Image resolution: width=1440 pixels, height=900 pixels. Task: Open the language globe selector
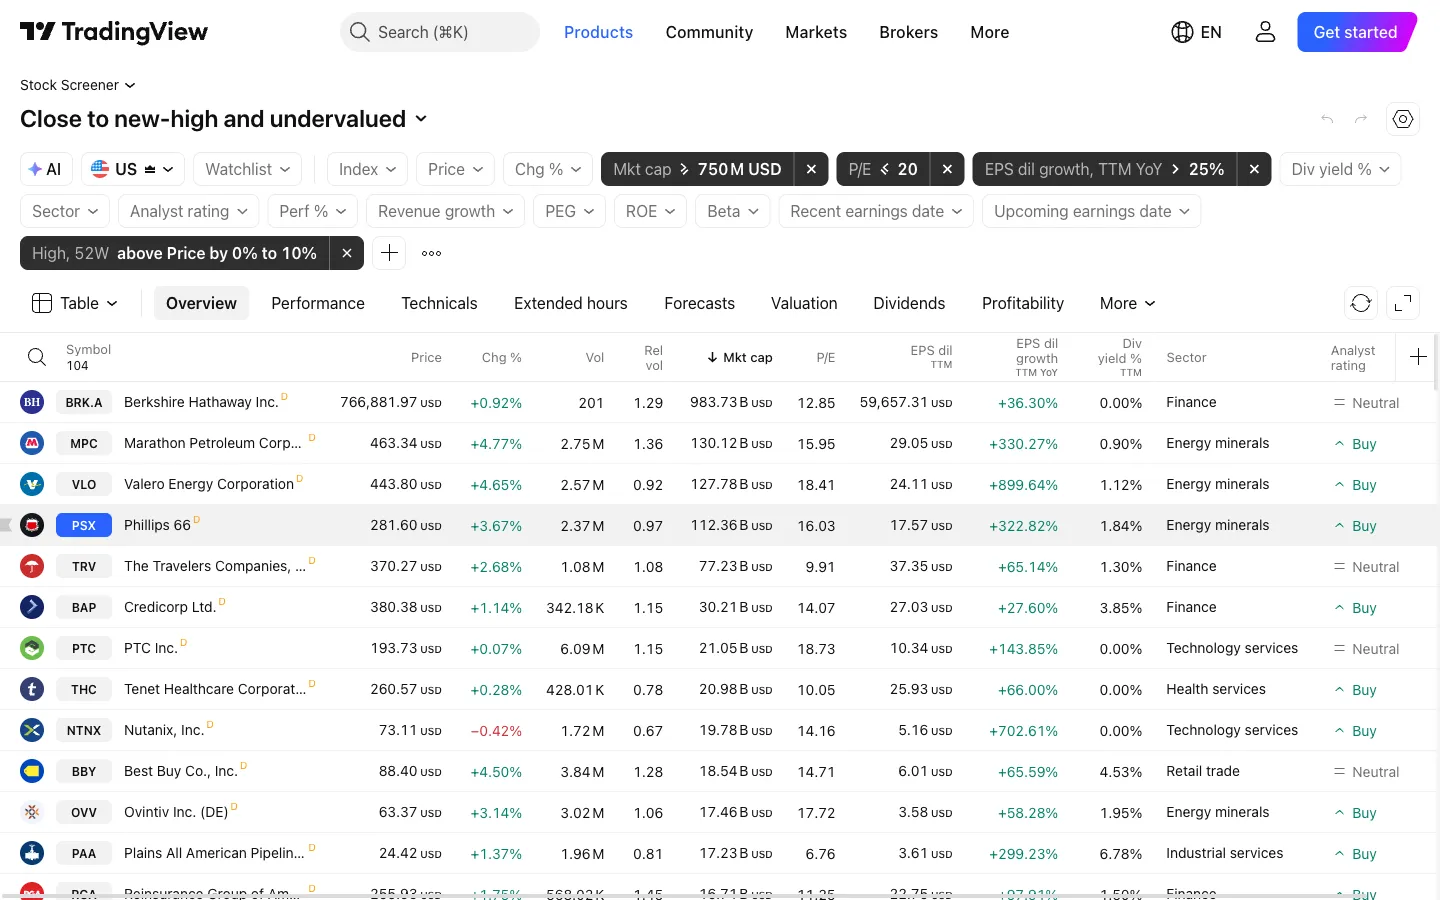click(1196, 32)
